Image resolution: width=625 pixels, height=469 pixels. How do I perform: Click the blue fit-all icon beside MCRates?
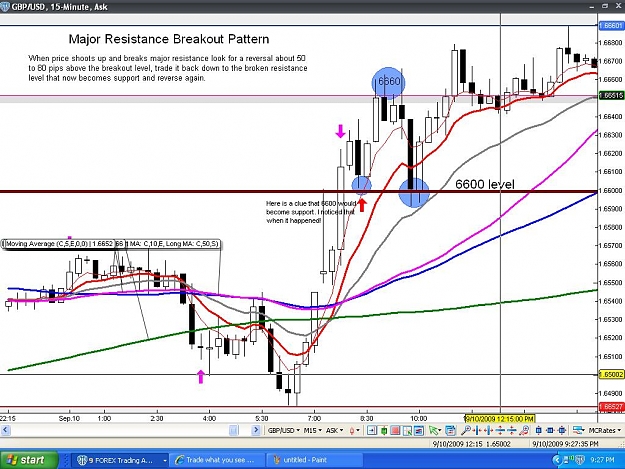coord(562,430)
